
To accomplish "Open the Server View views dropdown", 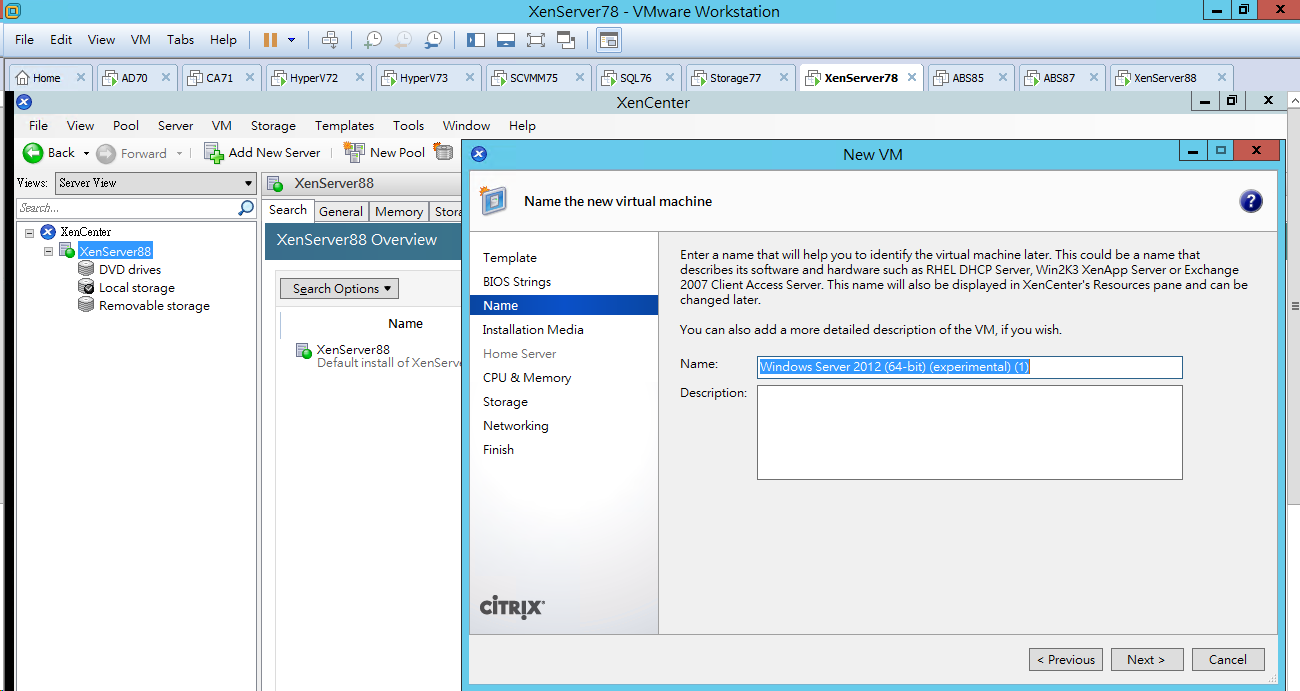I will click(x=156, y=183).
